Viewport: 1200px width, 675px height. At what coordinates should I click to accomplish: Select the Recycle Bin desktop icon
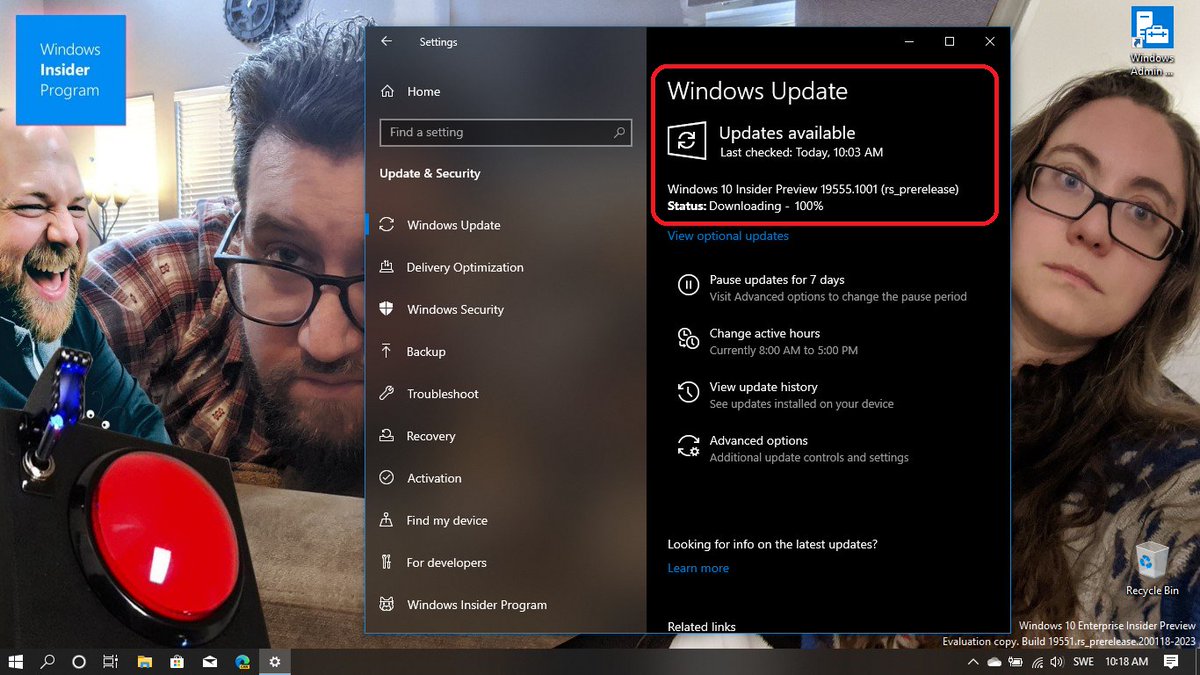[x=1152, y=568]
